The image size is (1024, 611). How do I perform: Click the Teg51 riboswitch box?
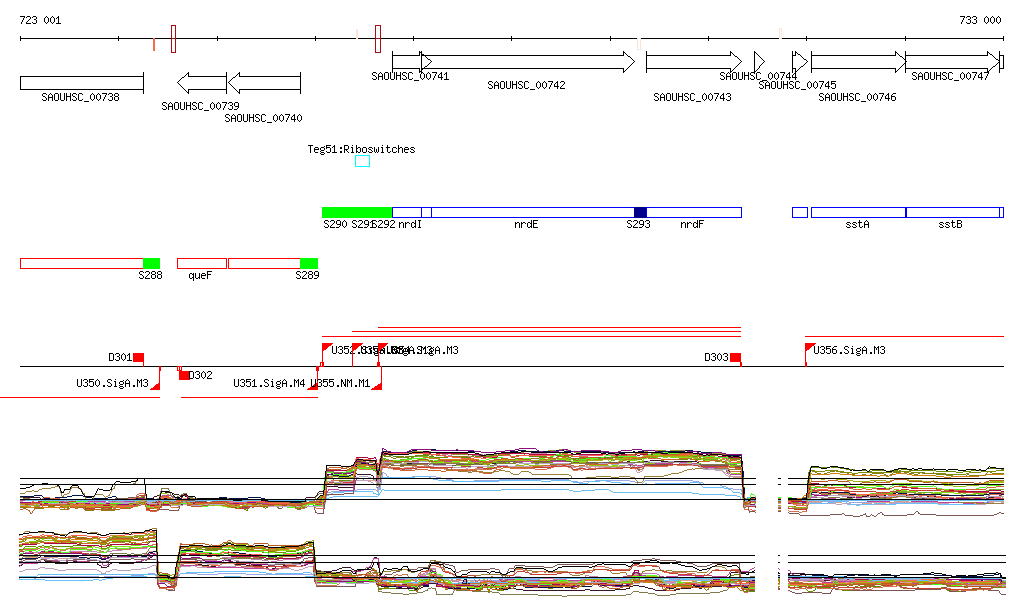(x=362, y=161)
